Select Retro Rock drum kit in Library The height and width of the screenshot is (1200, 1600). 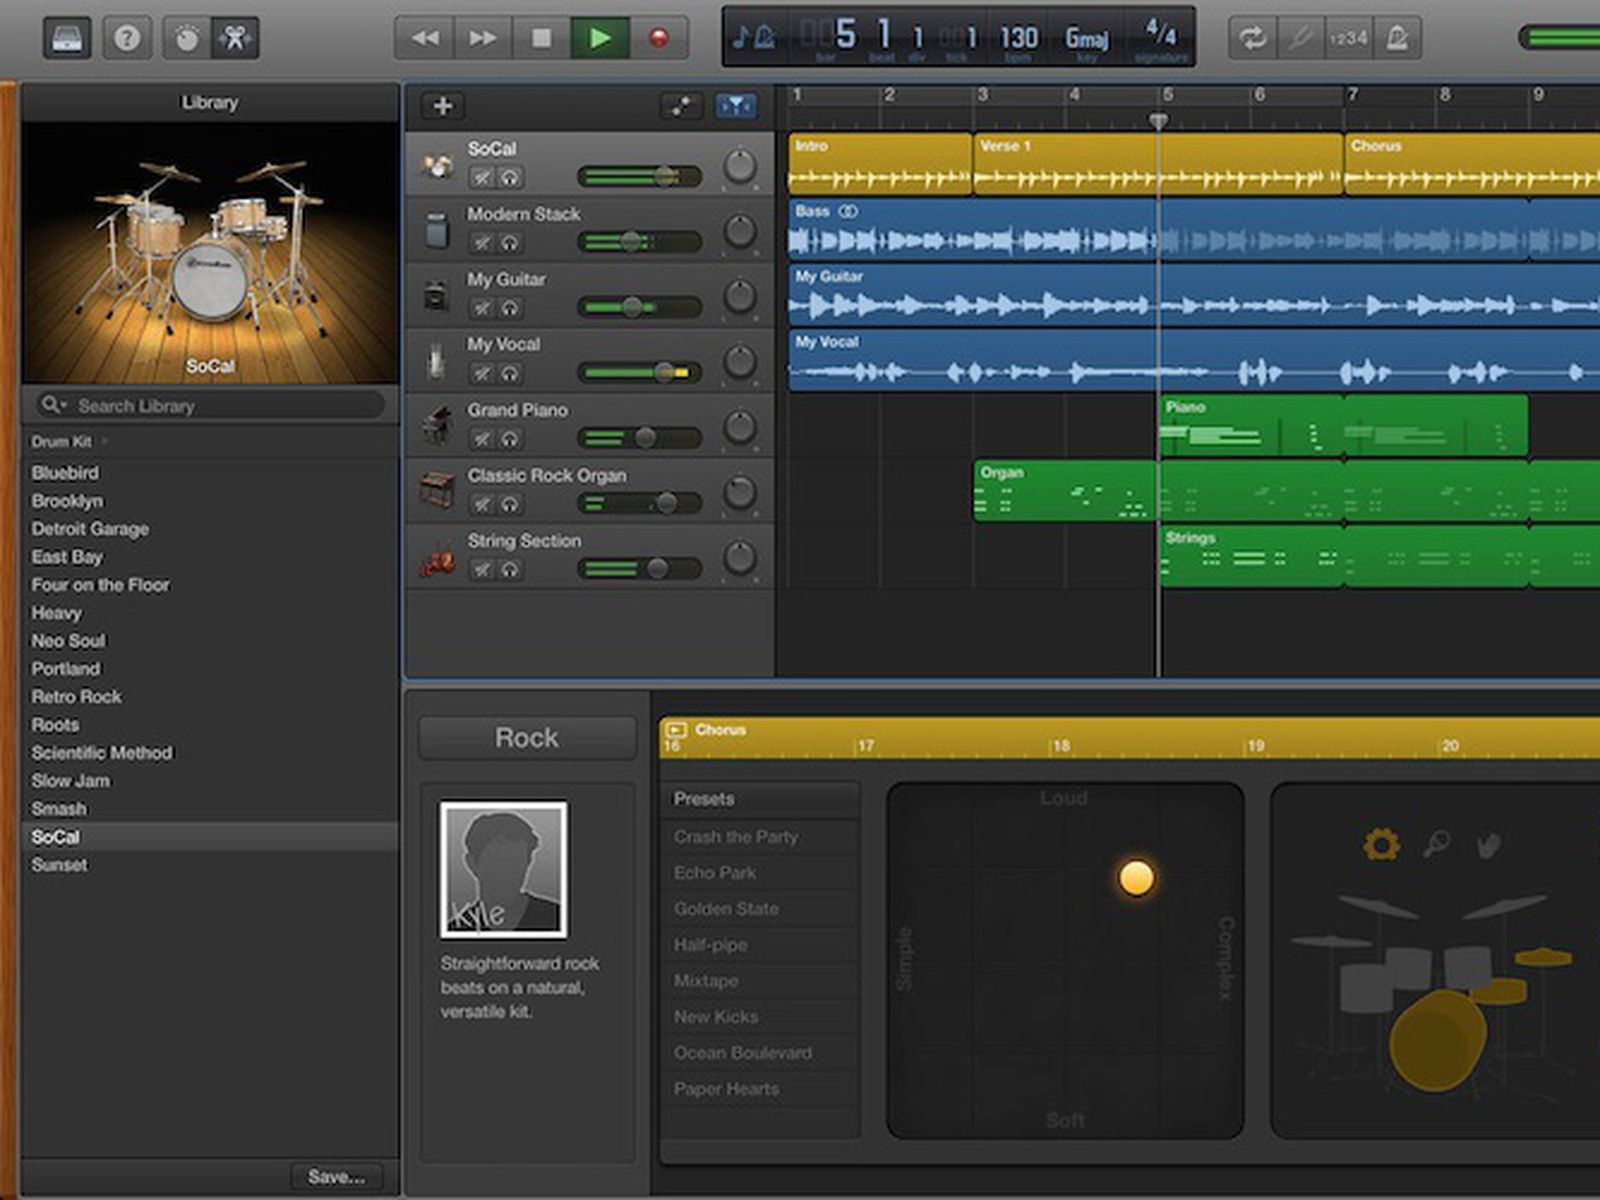coord(76,697)
